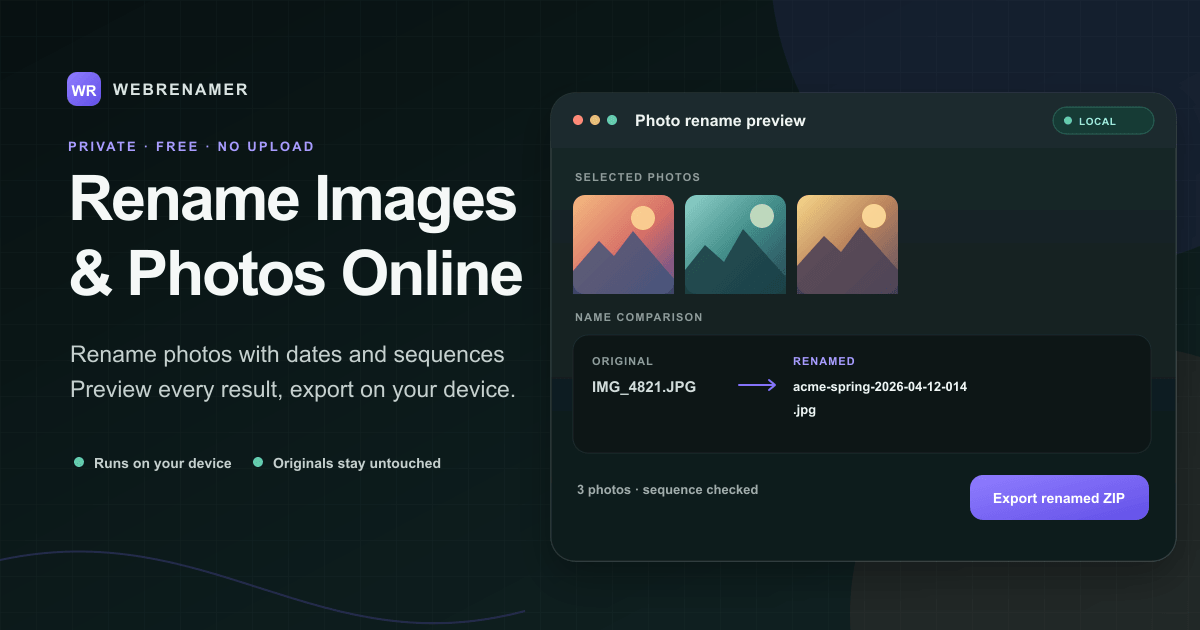The image size is (1200, 630).
Task: Select the teal mountain photo thumbnail
Action: (x=735, y=244)
